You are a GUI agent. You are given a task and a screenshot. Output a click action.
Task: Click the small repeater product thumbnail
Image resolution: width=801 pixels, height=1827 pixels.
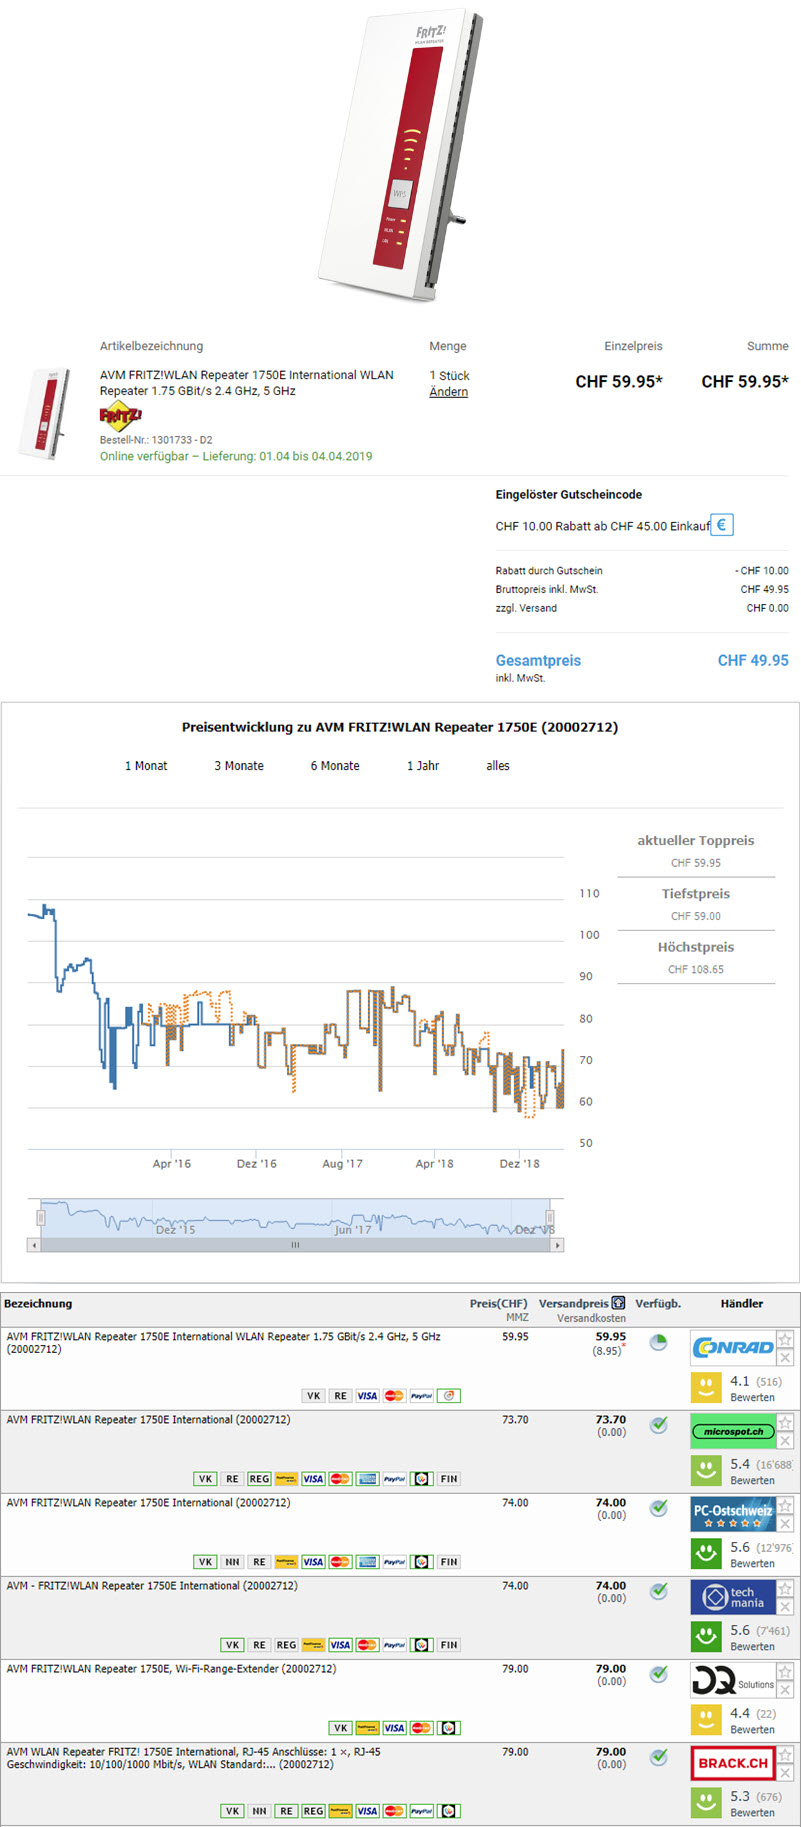pyautogui.click(x=46, y=412)
